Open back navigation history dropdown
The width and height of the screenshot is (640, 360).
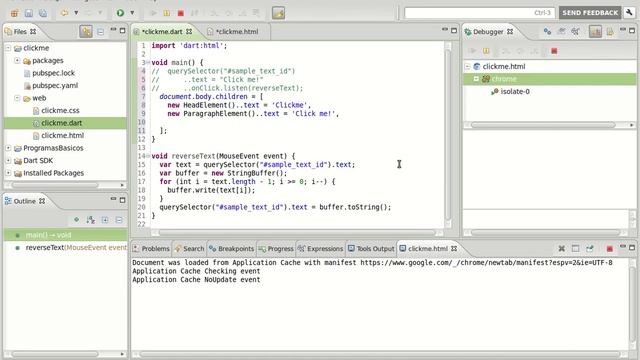(76, 13)
